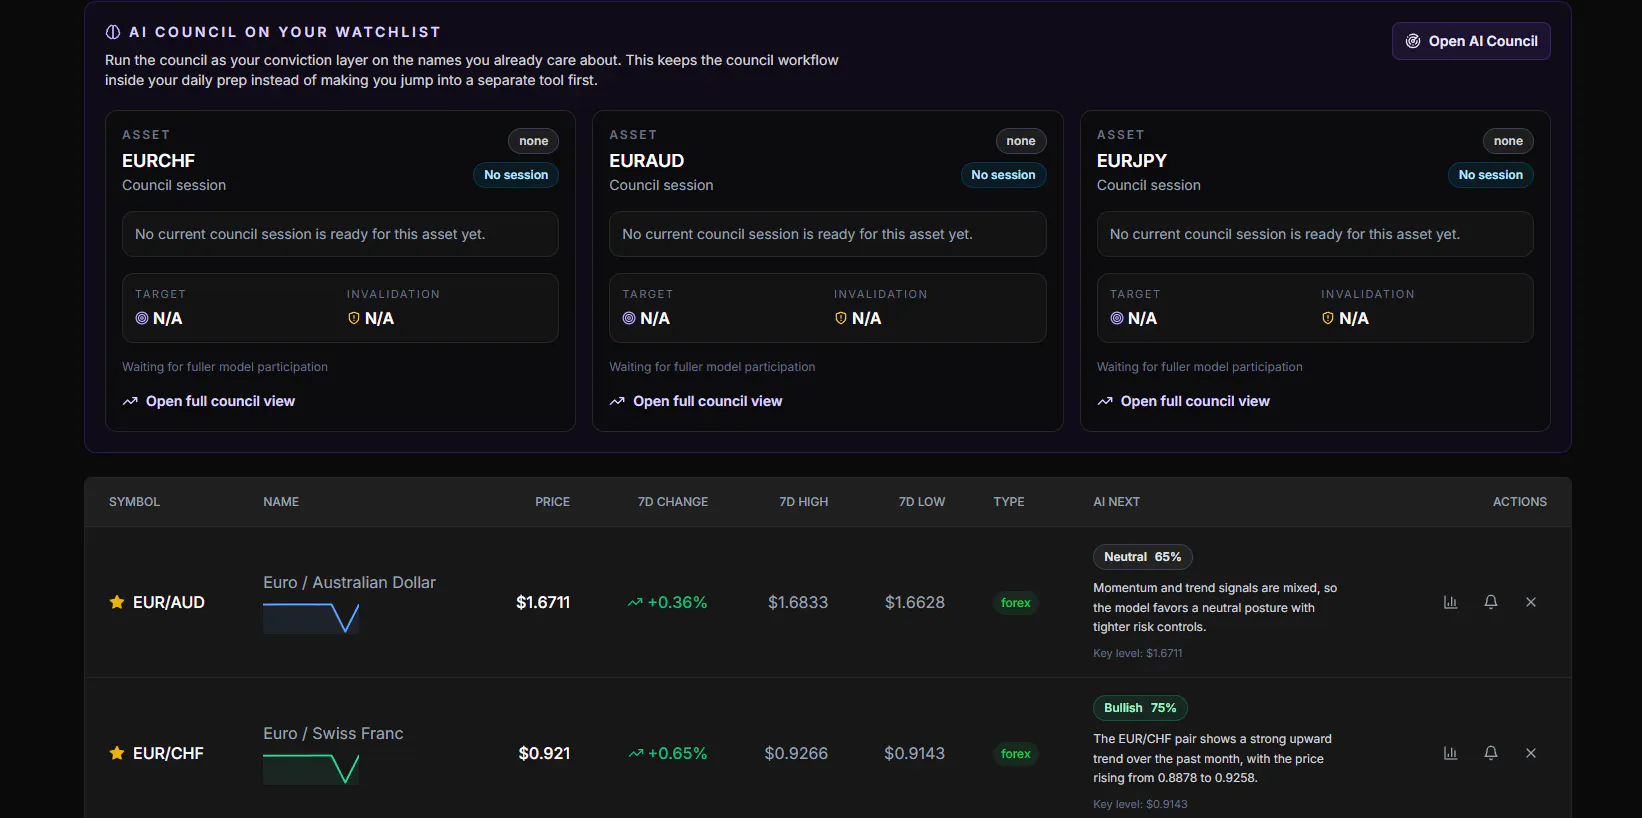This screenshot has width=1642, height=818.
Task: Click the Neutral 65% badge
Action: [x=1142, y=557]
